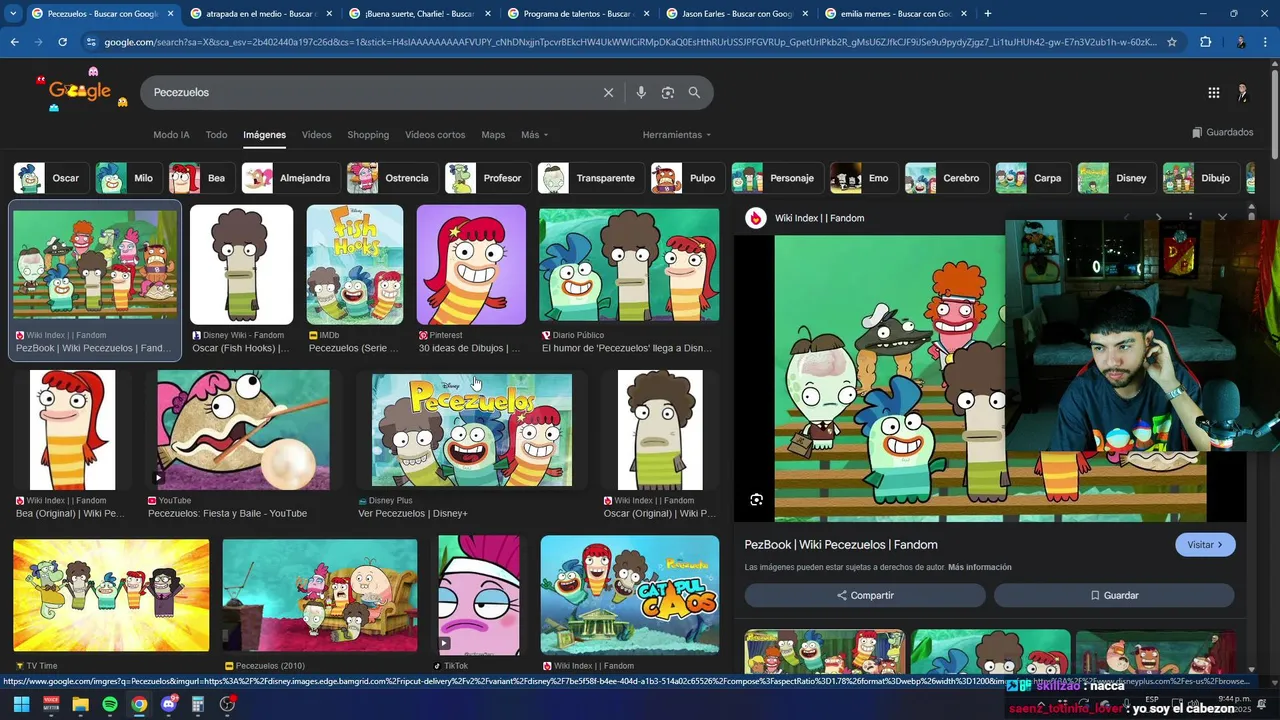Expand the Más dropdown
This screenshot has height=720, width=1280.
(534, 135)
